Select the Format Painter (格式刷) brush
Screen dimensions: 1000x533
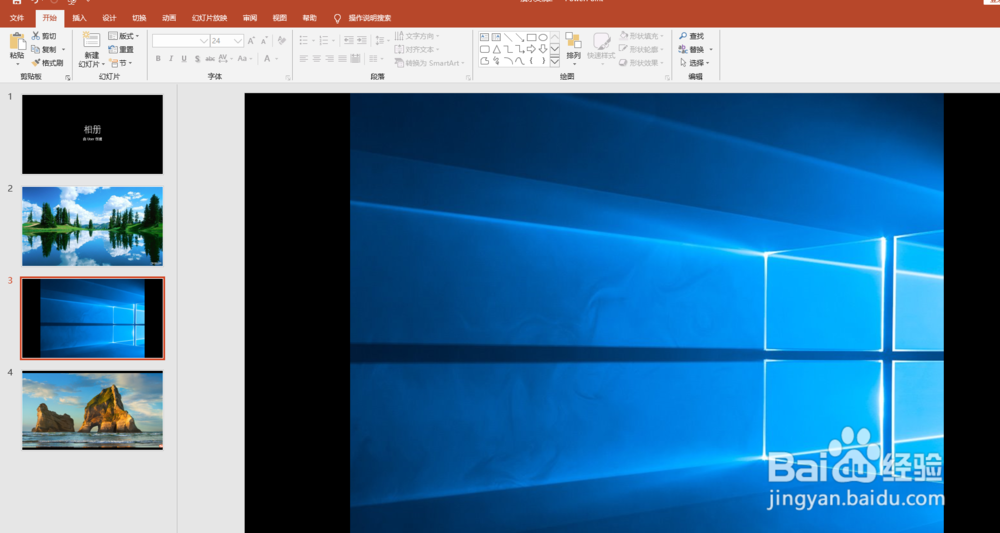click(36, 62)
